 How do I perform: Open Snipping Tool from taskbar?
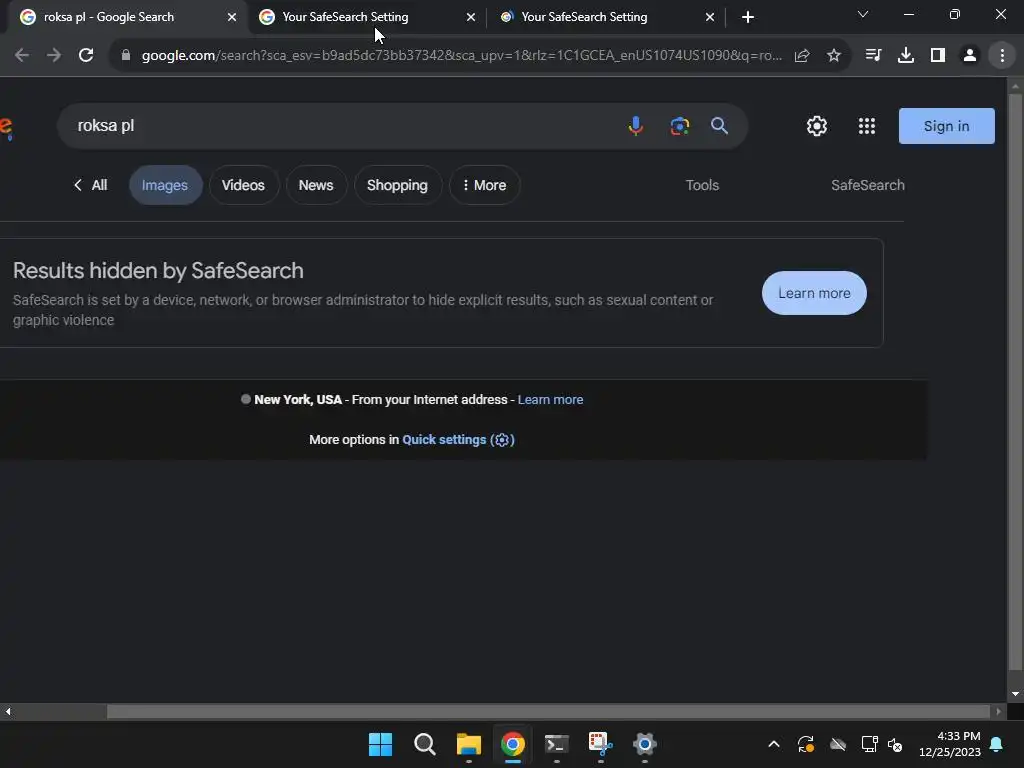(600, 744)
